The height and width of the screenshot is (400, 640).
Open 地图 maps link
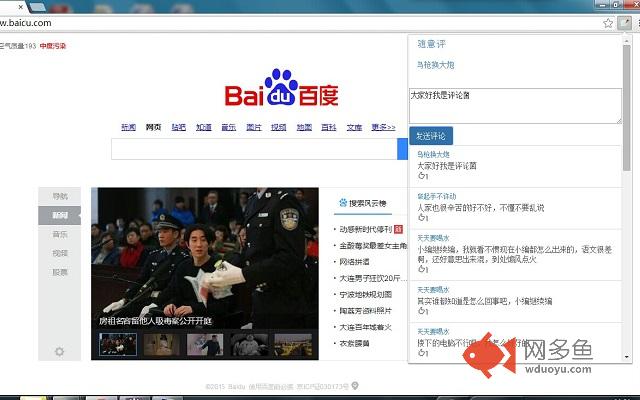point(304,127)
